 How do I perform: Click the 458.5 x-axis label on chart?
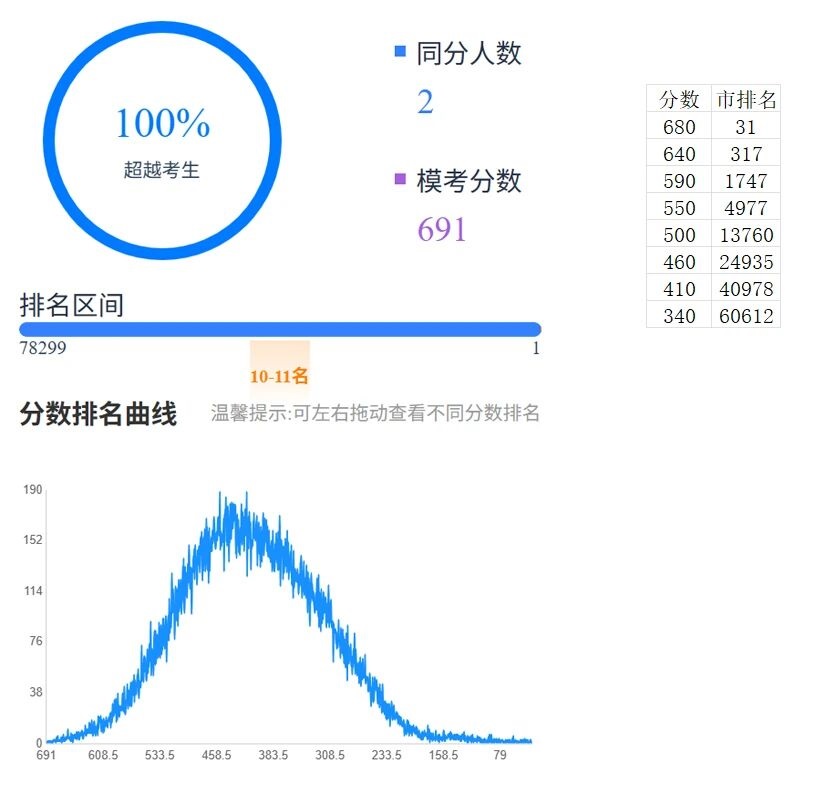pos(216,755)
